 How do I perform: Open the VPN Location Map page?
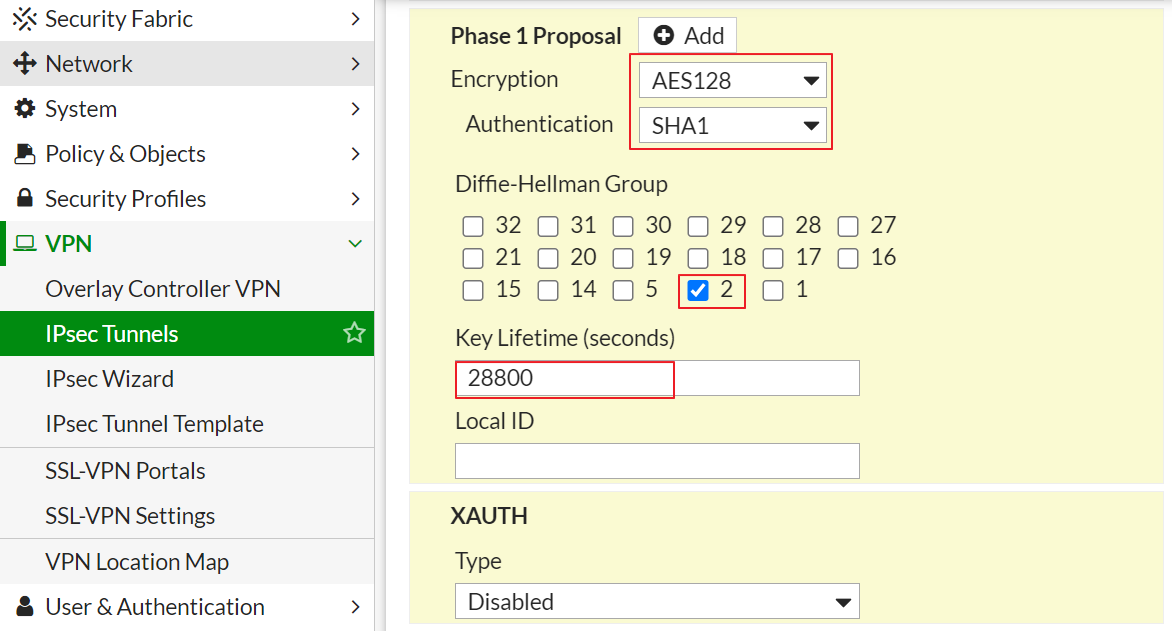pos(137,562)
